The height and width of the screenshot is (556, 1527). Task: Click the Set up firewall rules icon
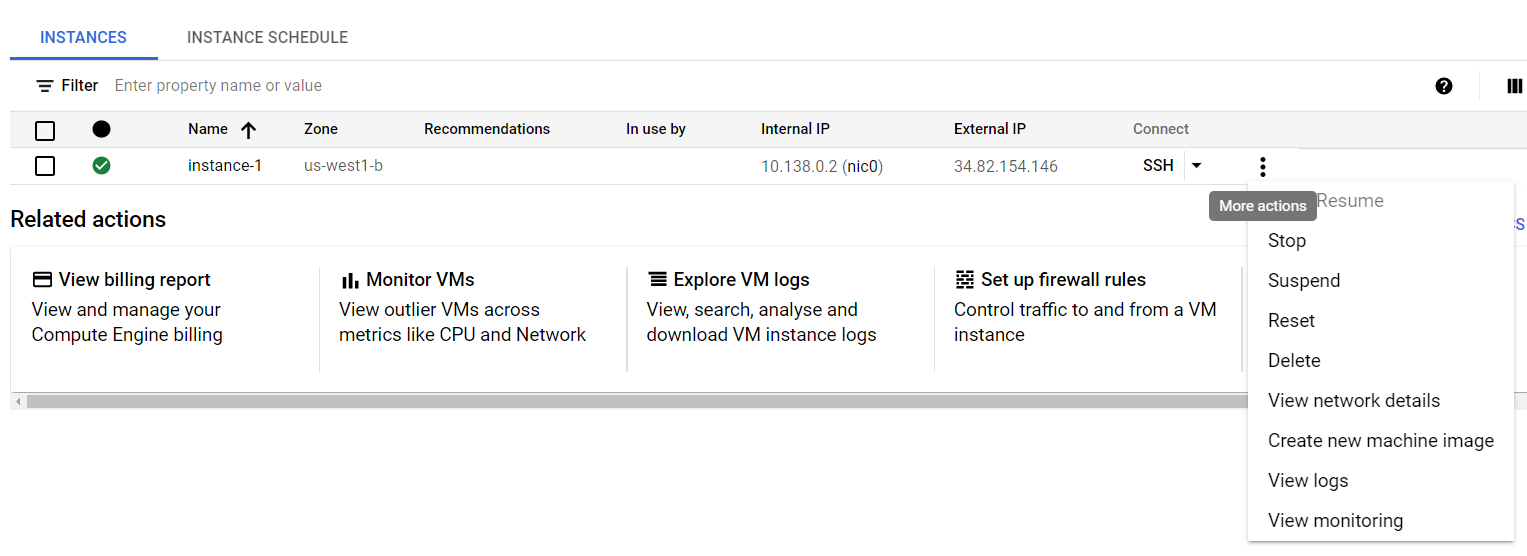[964, 280]
